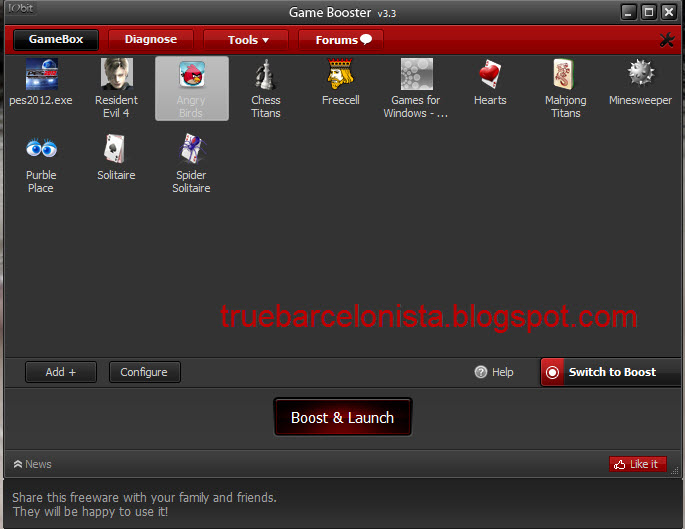Close the Game Booster window

669,12
